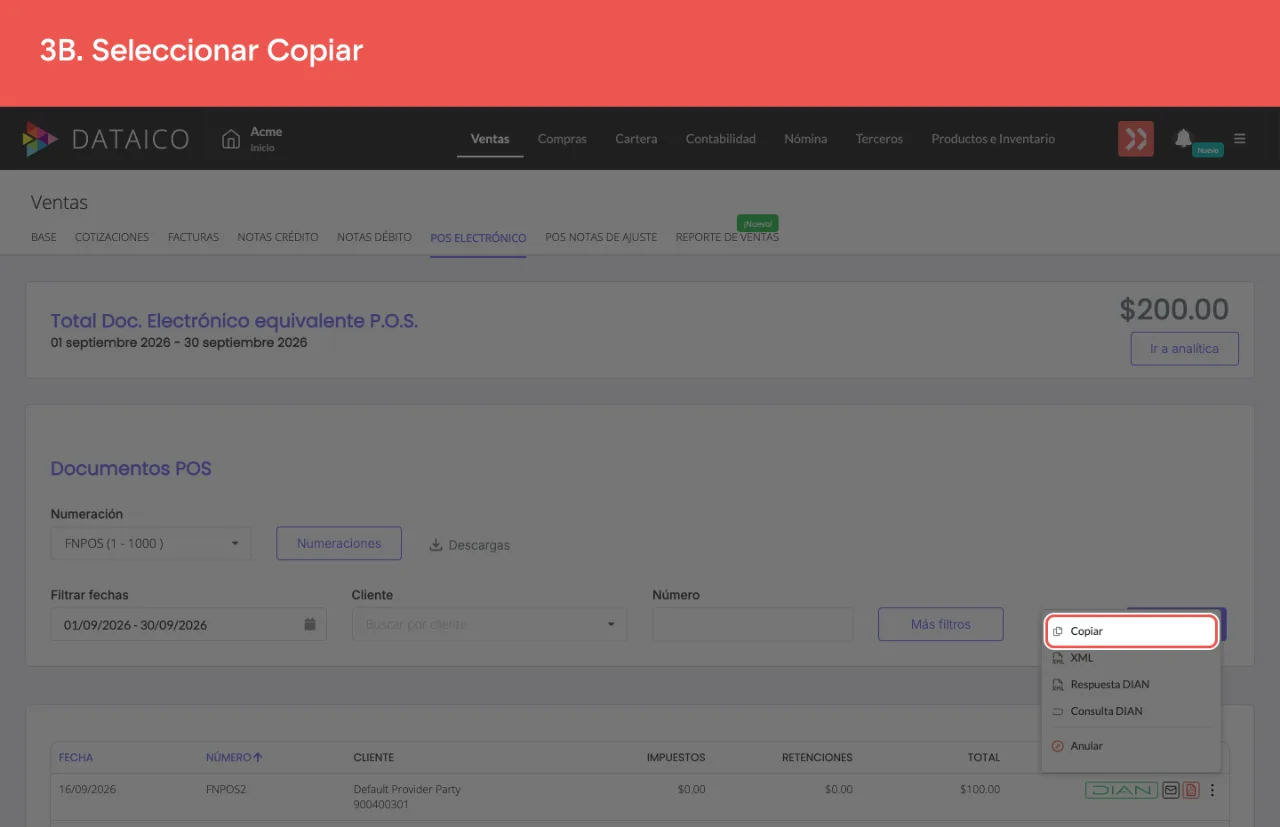Click the DIAN status badge
The width and height of the screenshot is (1280, 827).
(1121, 790)
